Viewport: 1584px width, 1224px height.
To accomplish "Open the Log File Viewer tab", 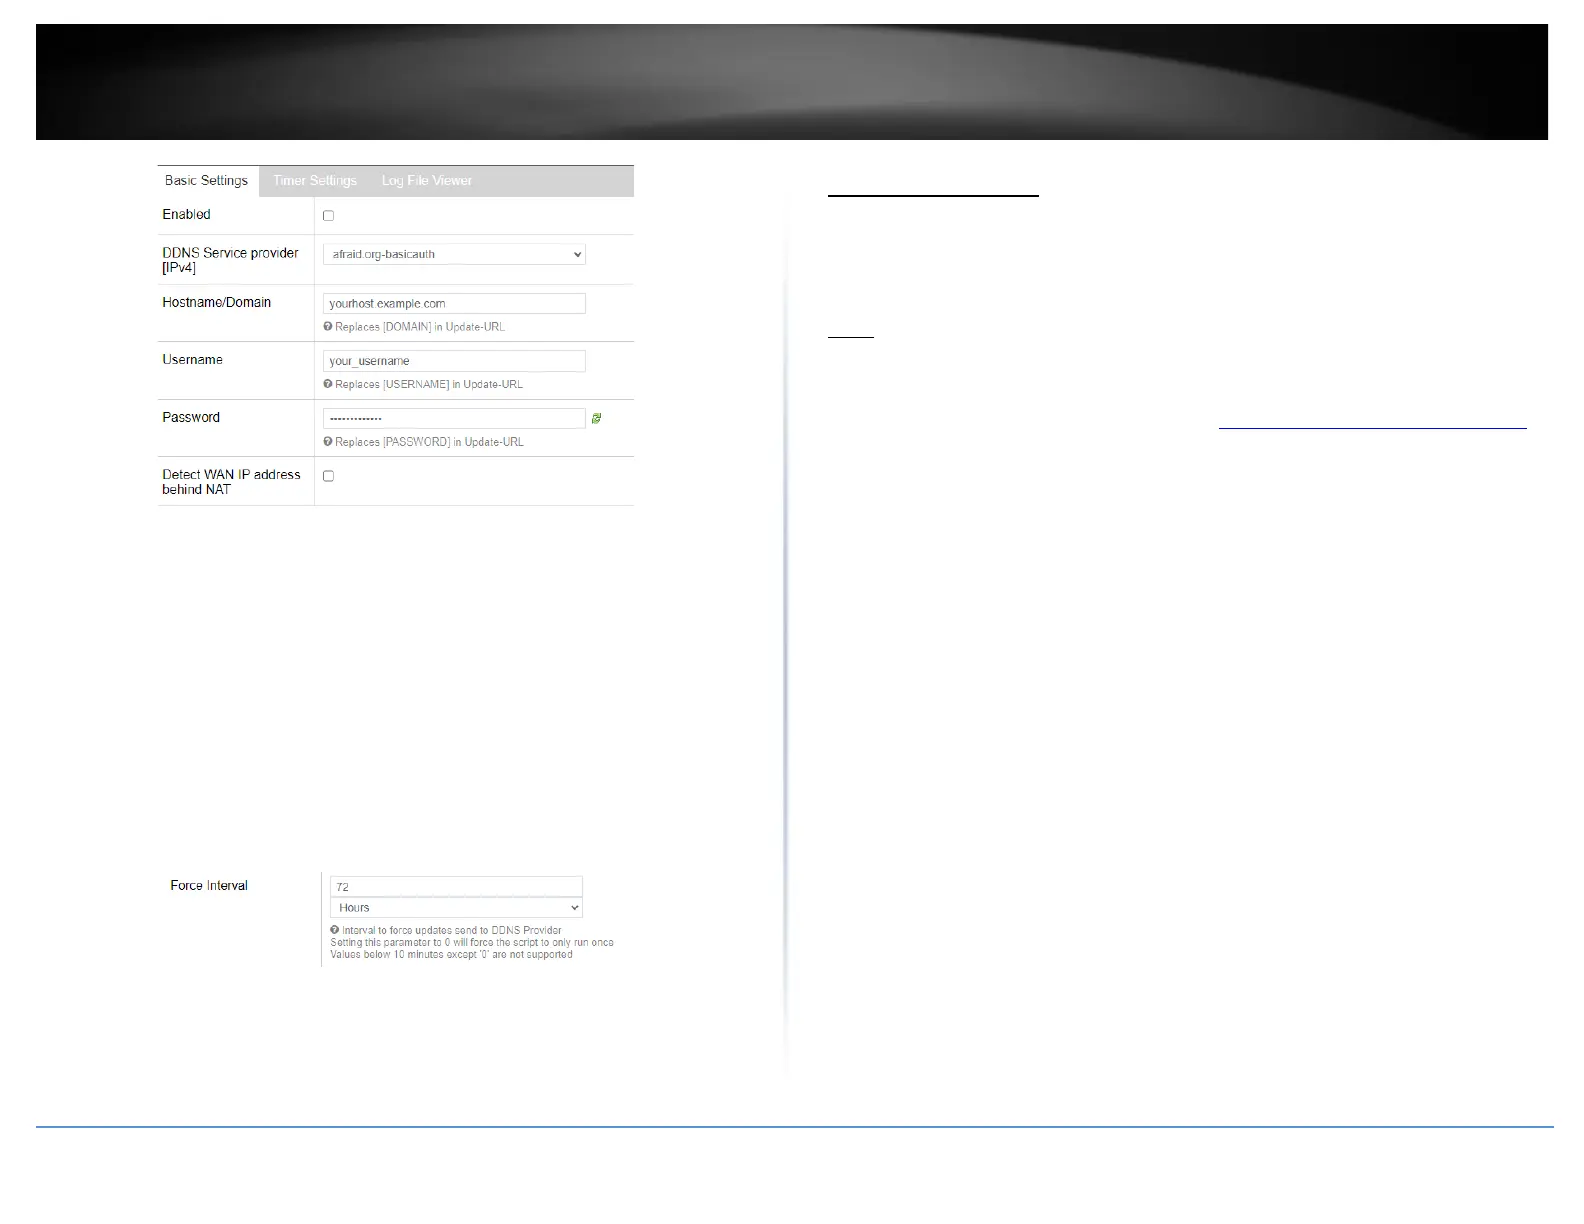I will tap(427, 181).
